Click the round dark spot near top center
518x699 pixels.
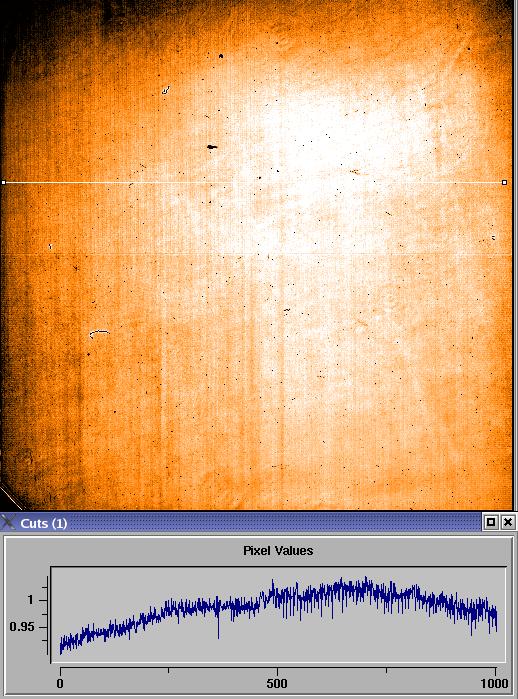[221, 56]
